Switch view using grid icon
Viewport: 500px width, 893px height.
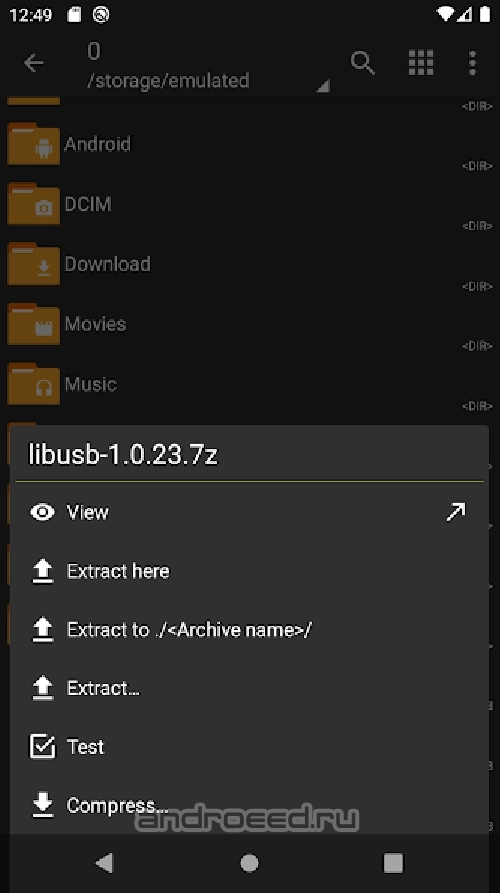click(421, 63)
